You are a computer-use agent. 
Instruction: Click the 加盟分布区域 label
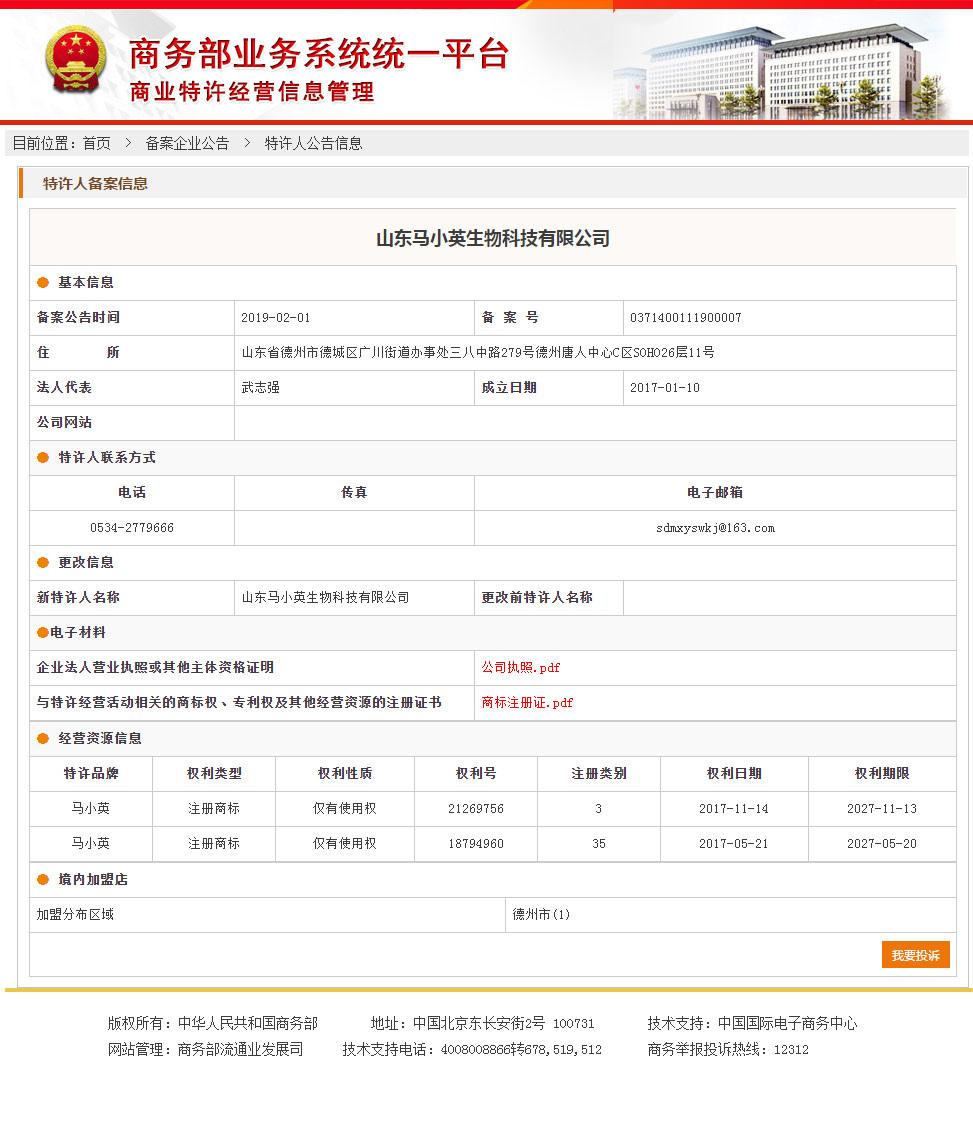(x=76, y=914)
